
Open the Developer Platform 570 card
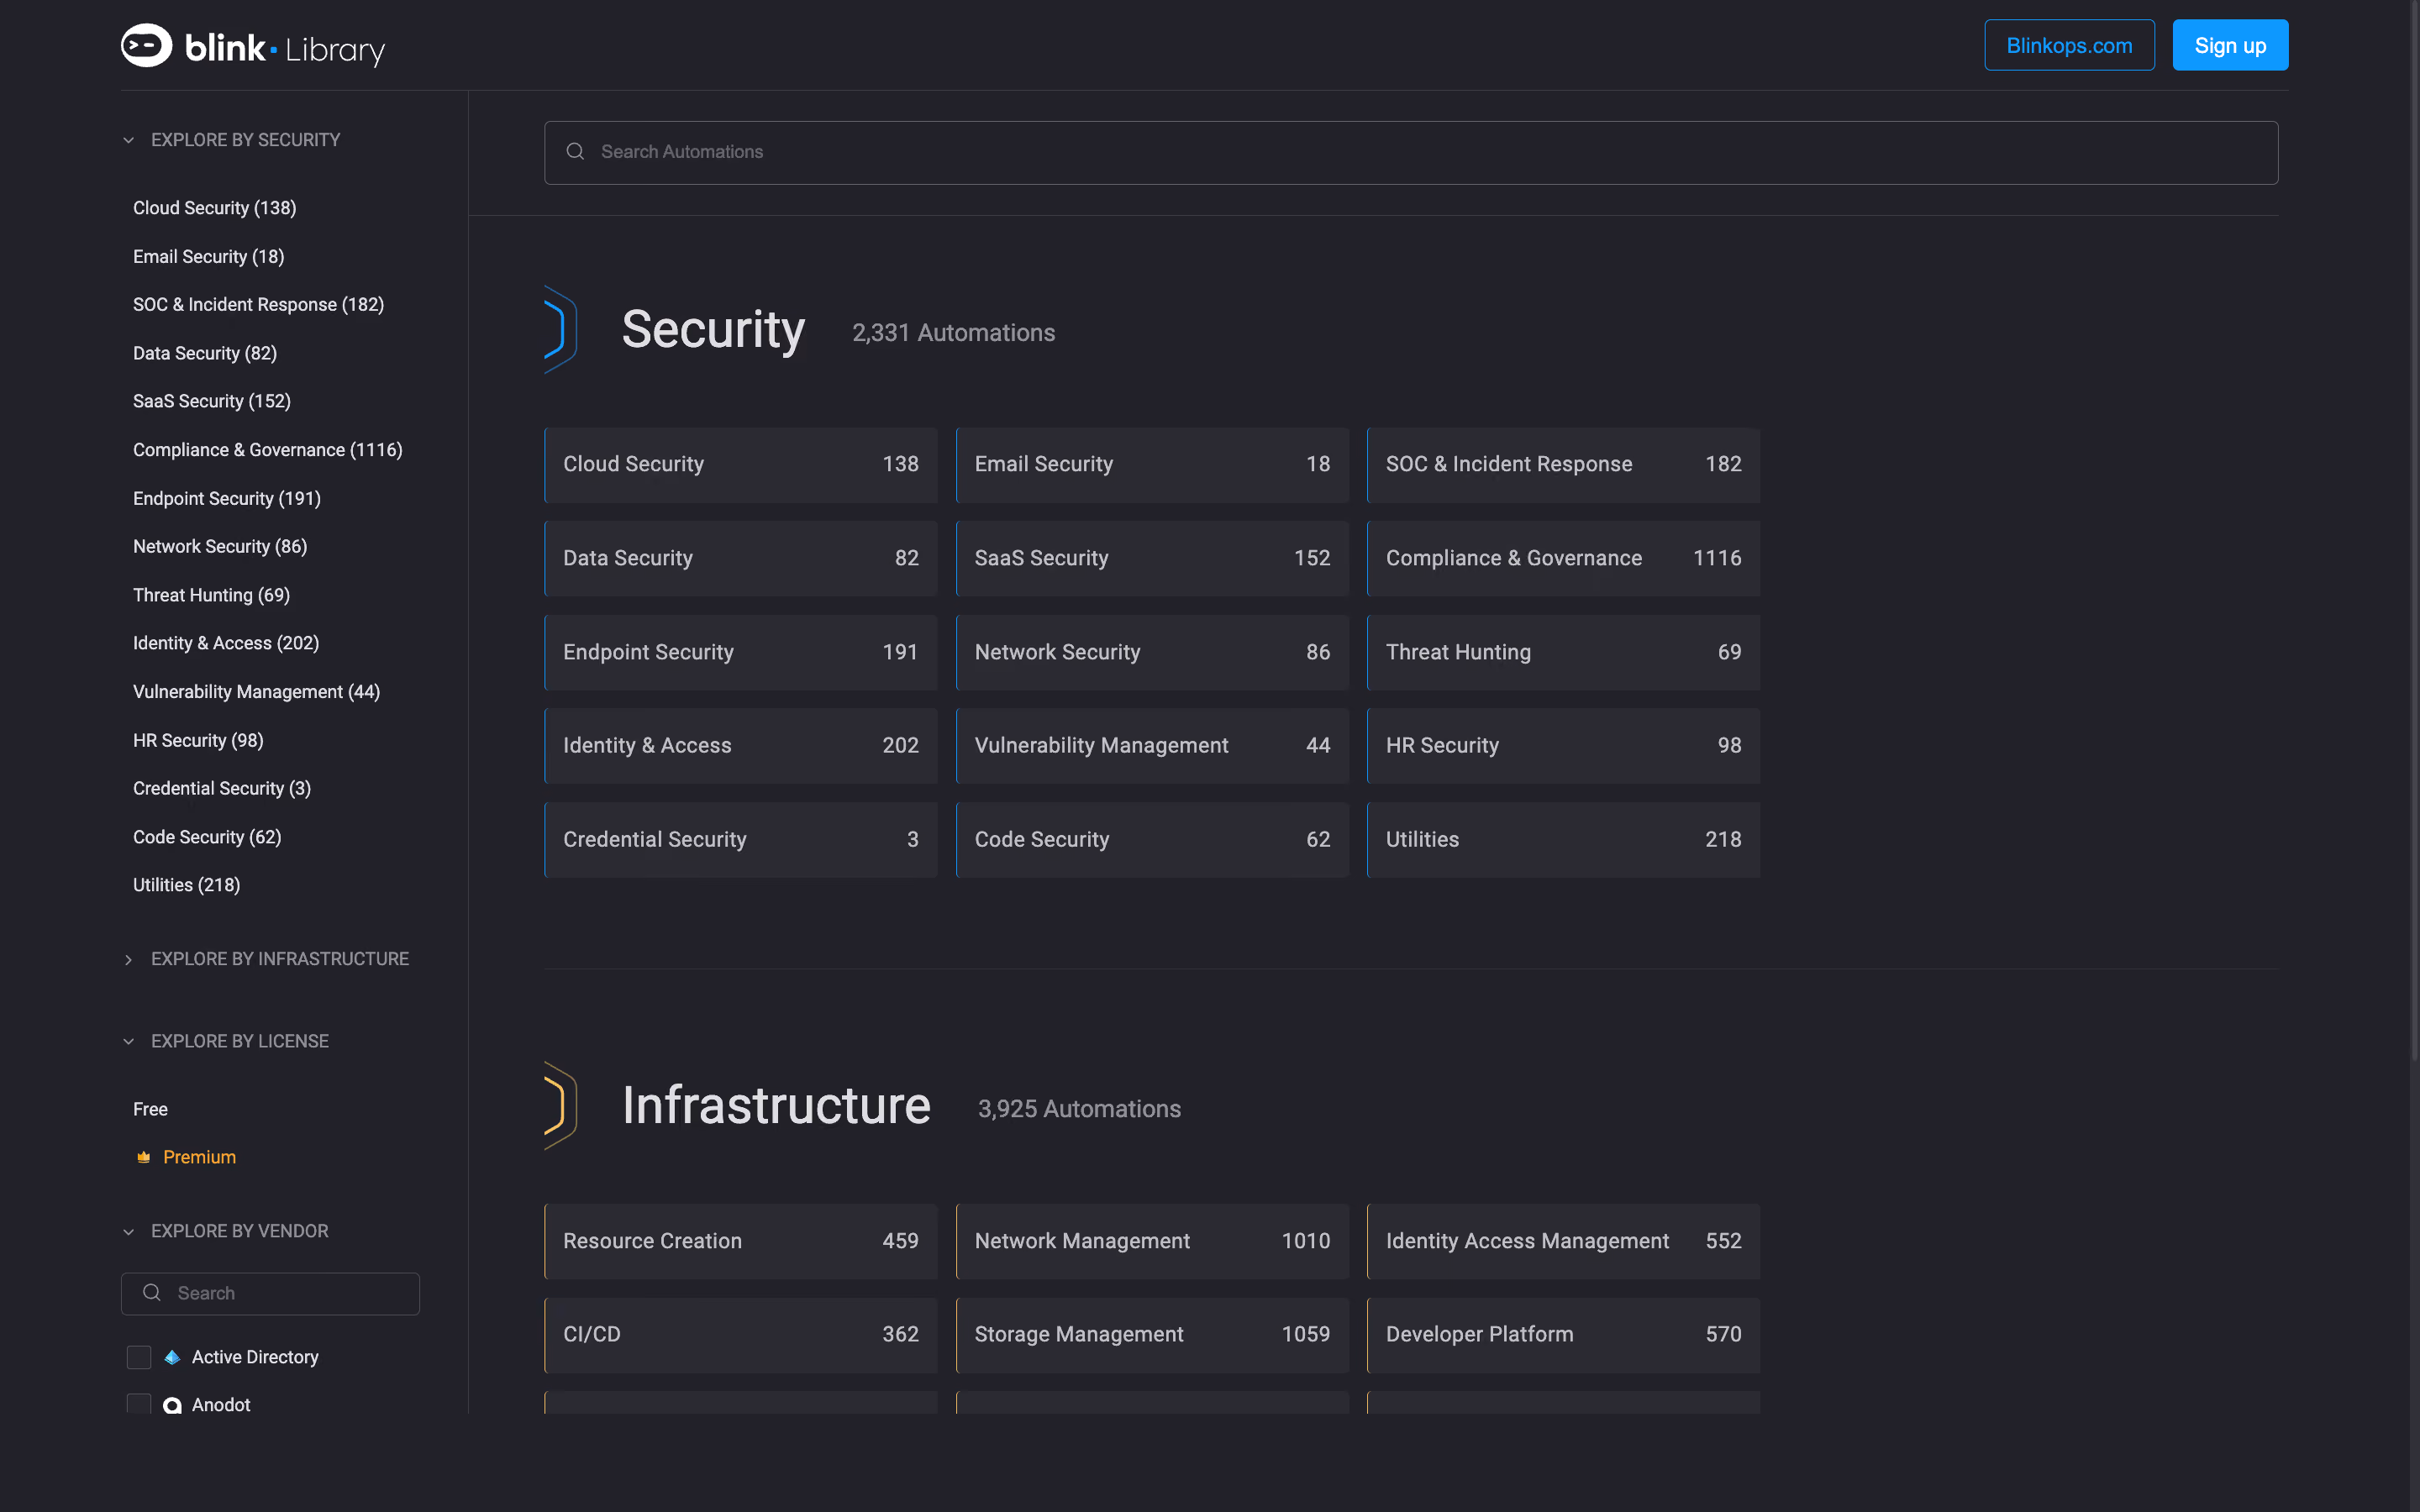(x=1563, y=1335)
